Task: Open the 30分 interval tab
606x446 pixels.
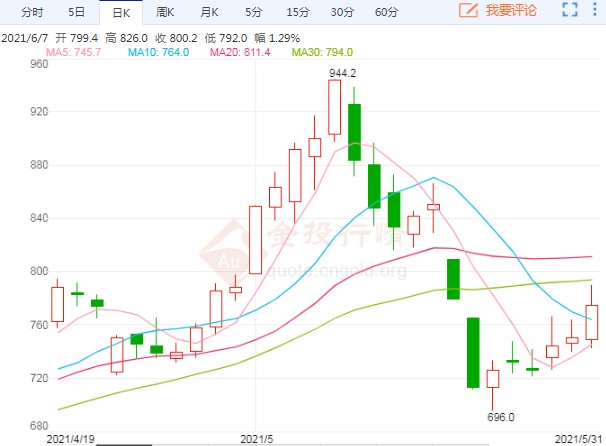Action: click(x=342, y=12)
